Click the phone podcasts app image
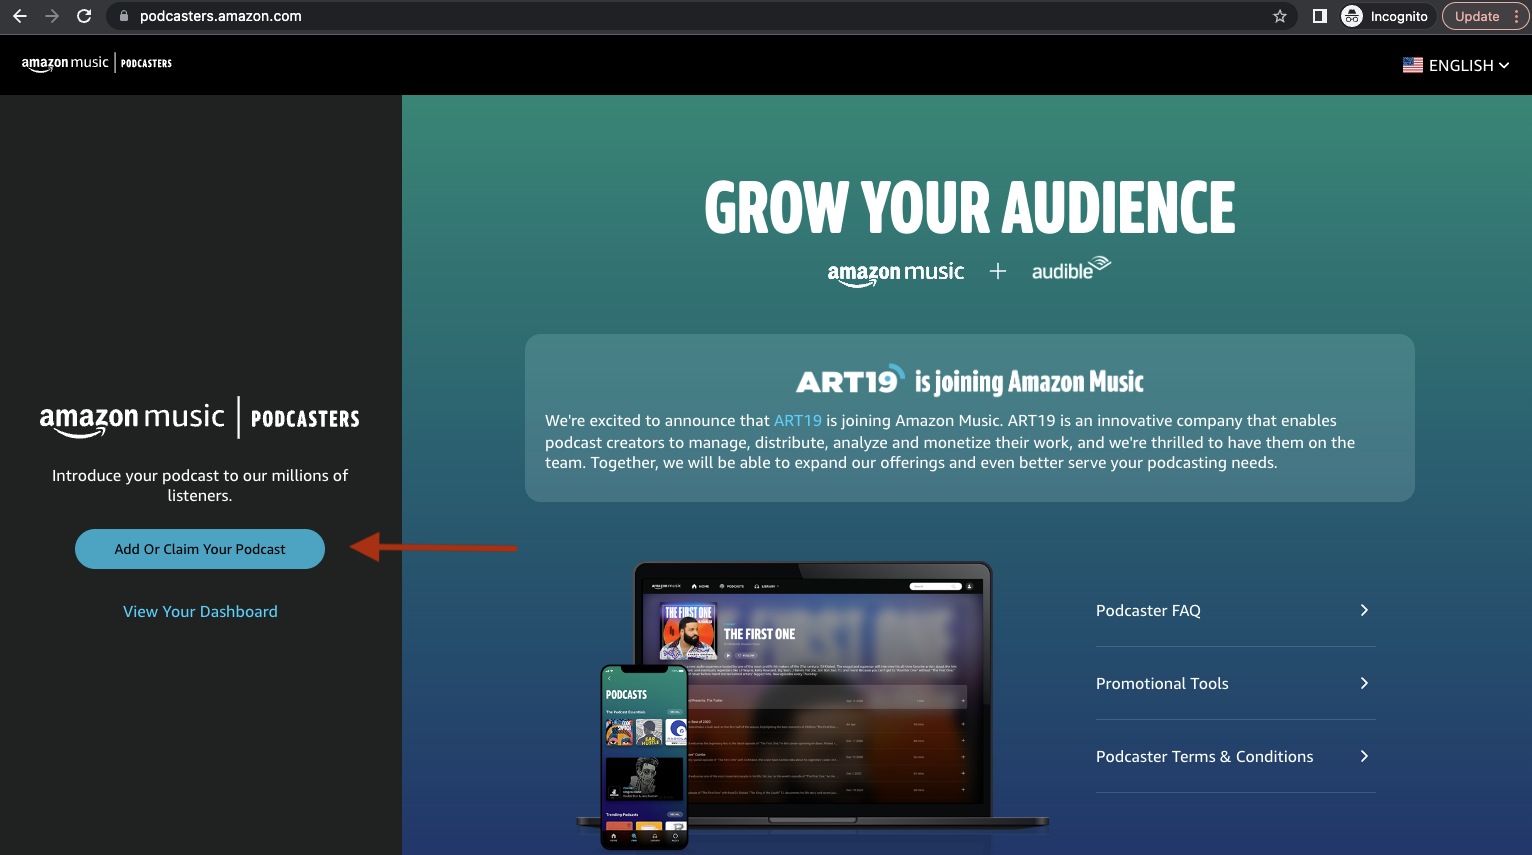Image resolution: width=1532 pixels, height=855 pixels. click(644, 757)
